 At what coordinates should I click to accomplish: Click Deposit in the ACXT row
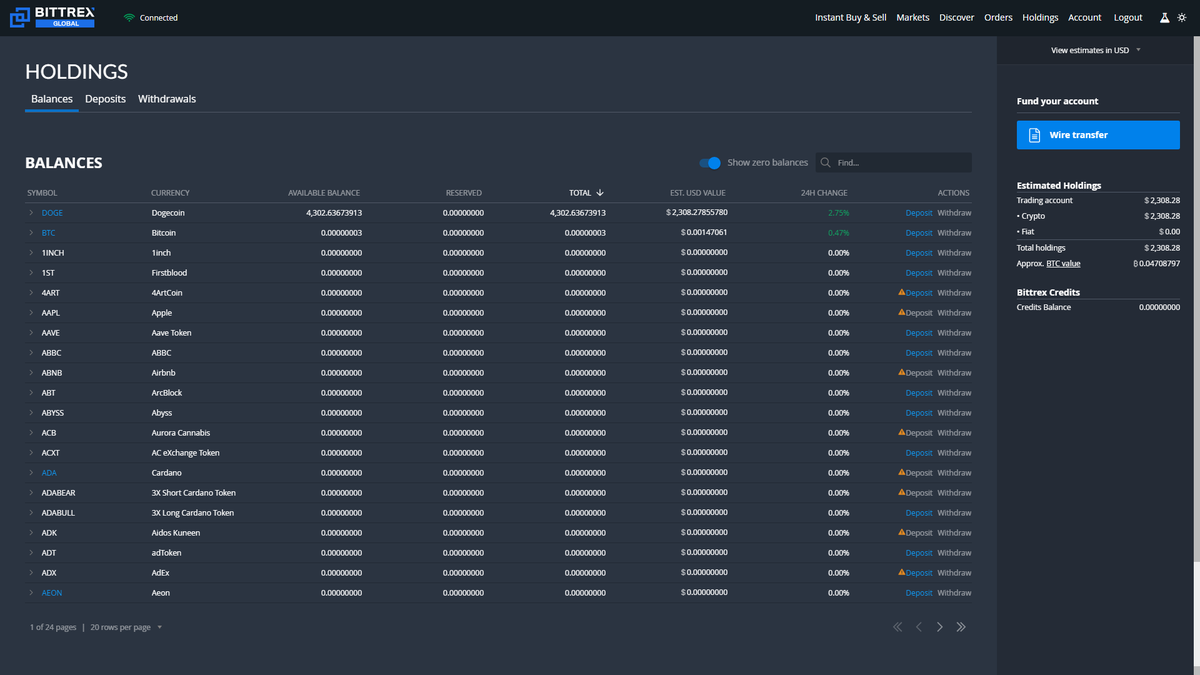[919, 453]
